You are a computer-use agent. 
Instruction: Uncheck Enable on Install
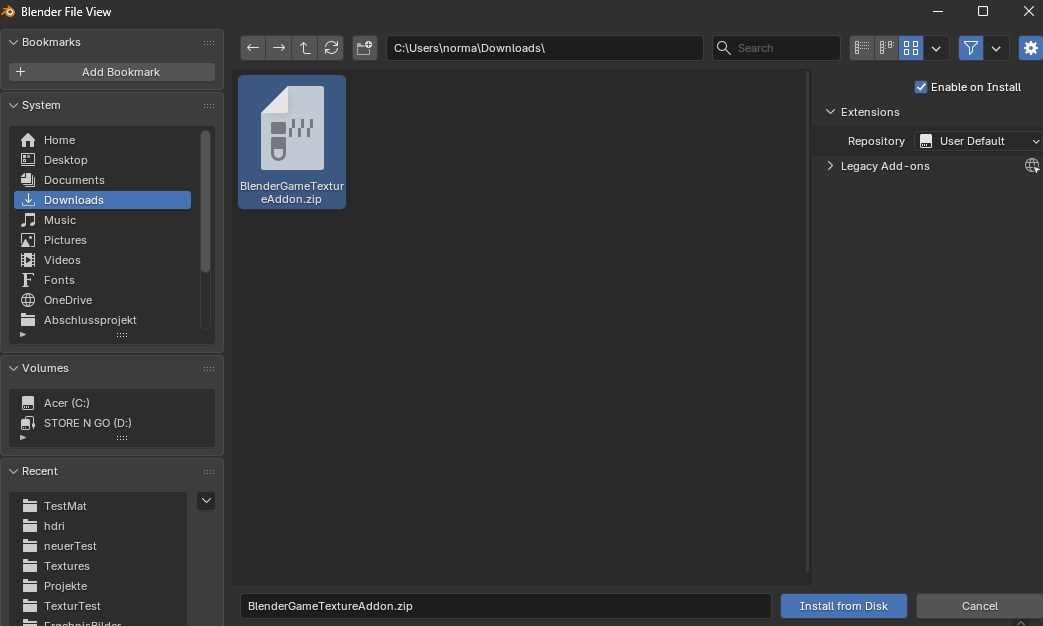point(921,87)
